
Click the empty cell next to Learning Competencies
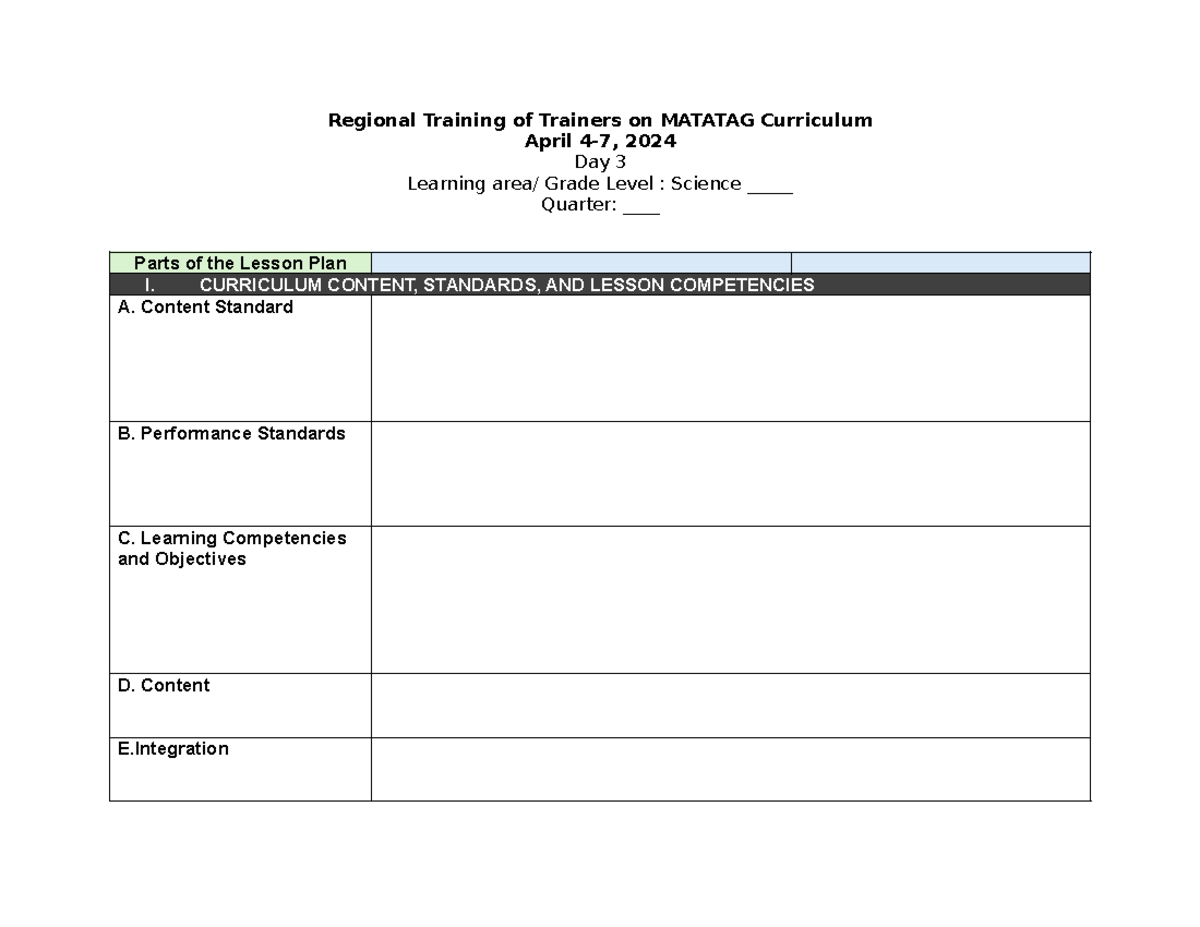730,595
